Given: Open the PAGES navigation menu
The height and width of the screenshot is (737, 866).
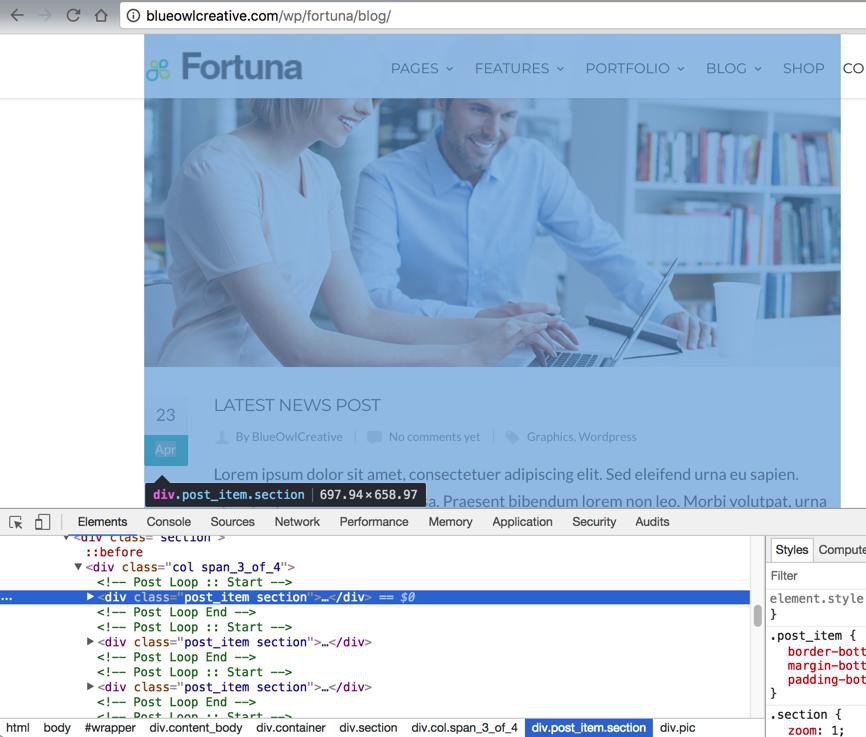Looking at the screenshot, I should pos(422,69).
